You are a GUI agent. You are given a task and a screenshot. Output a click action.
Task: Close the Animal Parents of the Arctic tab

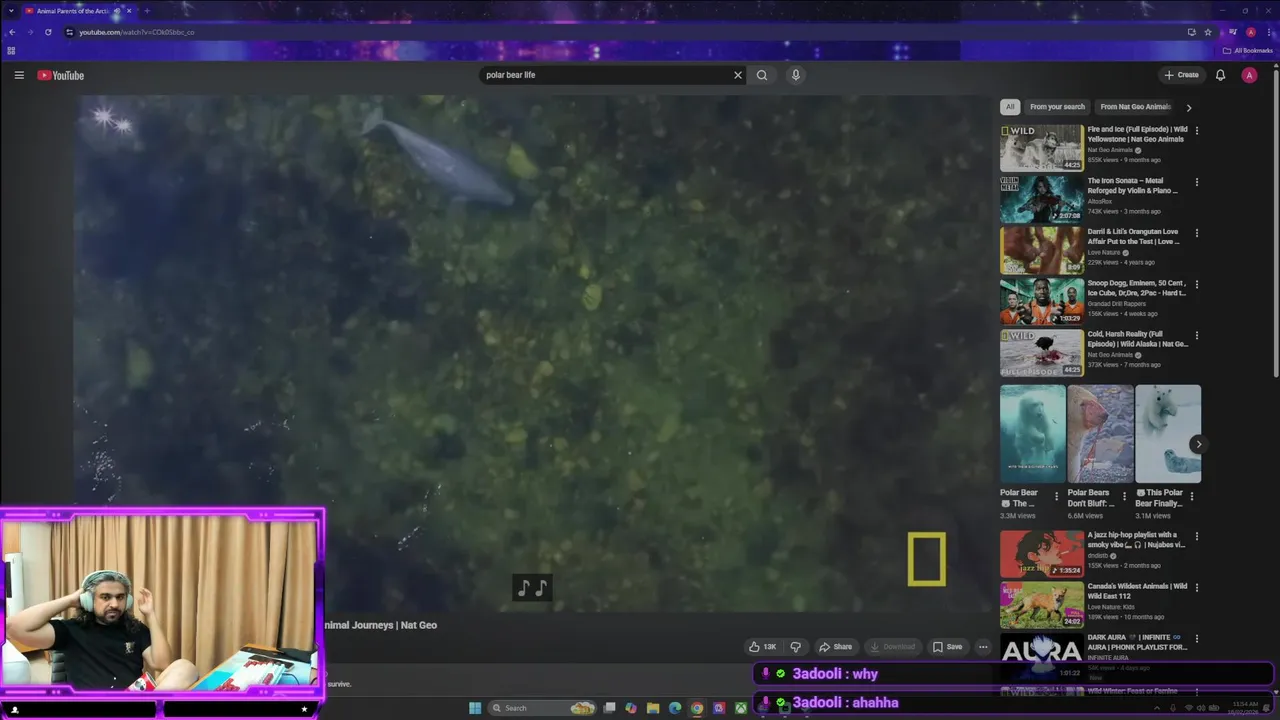tap(129, 11)
